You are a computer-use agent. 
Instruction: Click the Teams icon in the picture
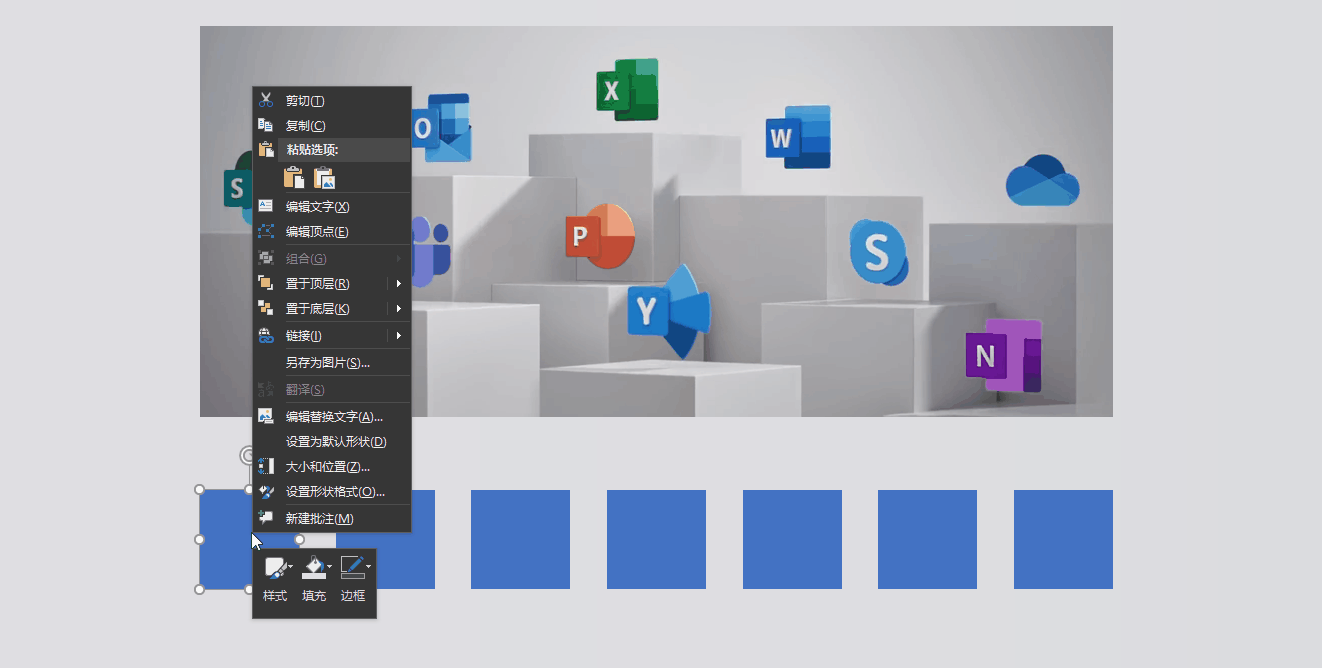[x=431, y=251]
